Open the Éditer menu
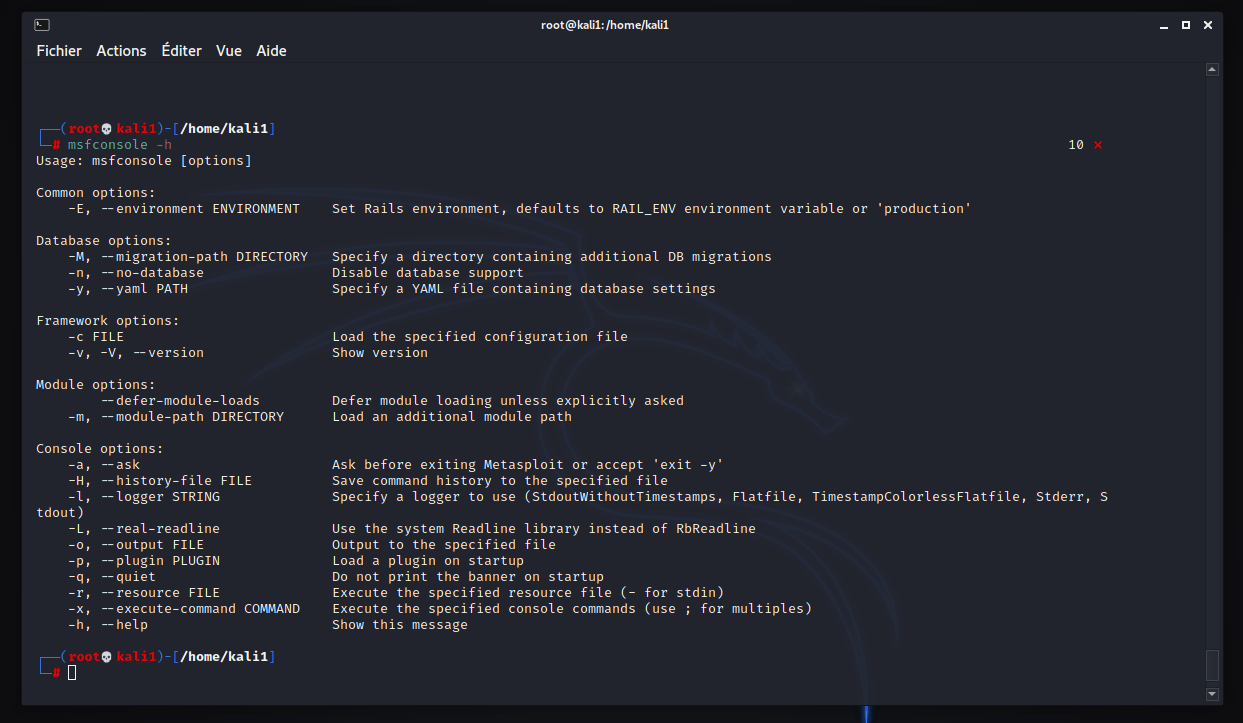 tap(181, 51)
